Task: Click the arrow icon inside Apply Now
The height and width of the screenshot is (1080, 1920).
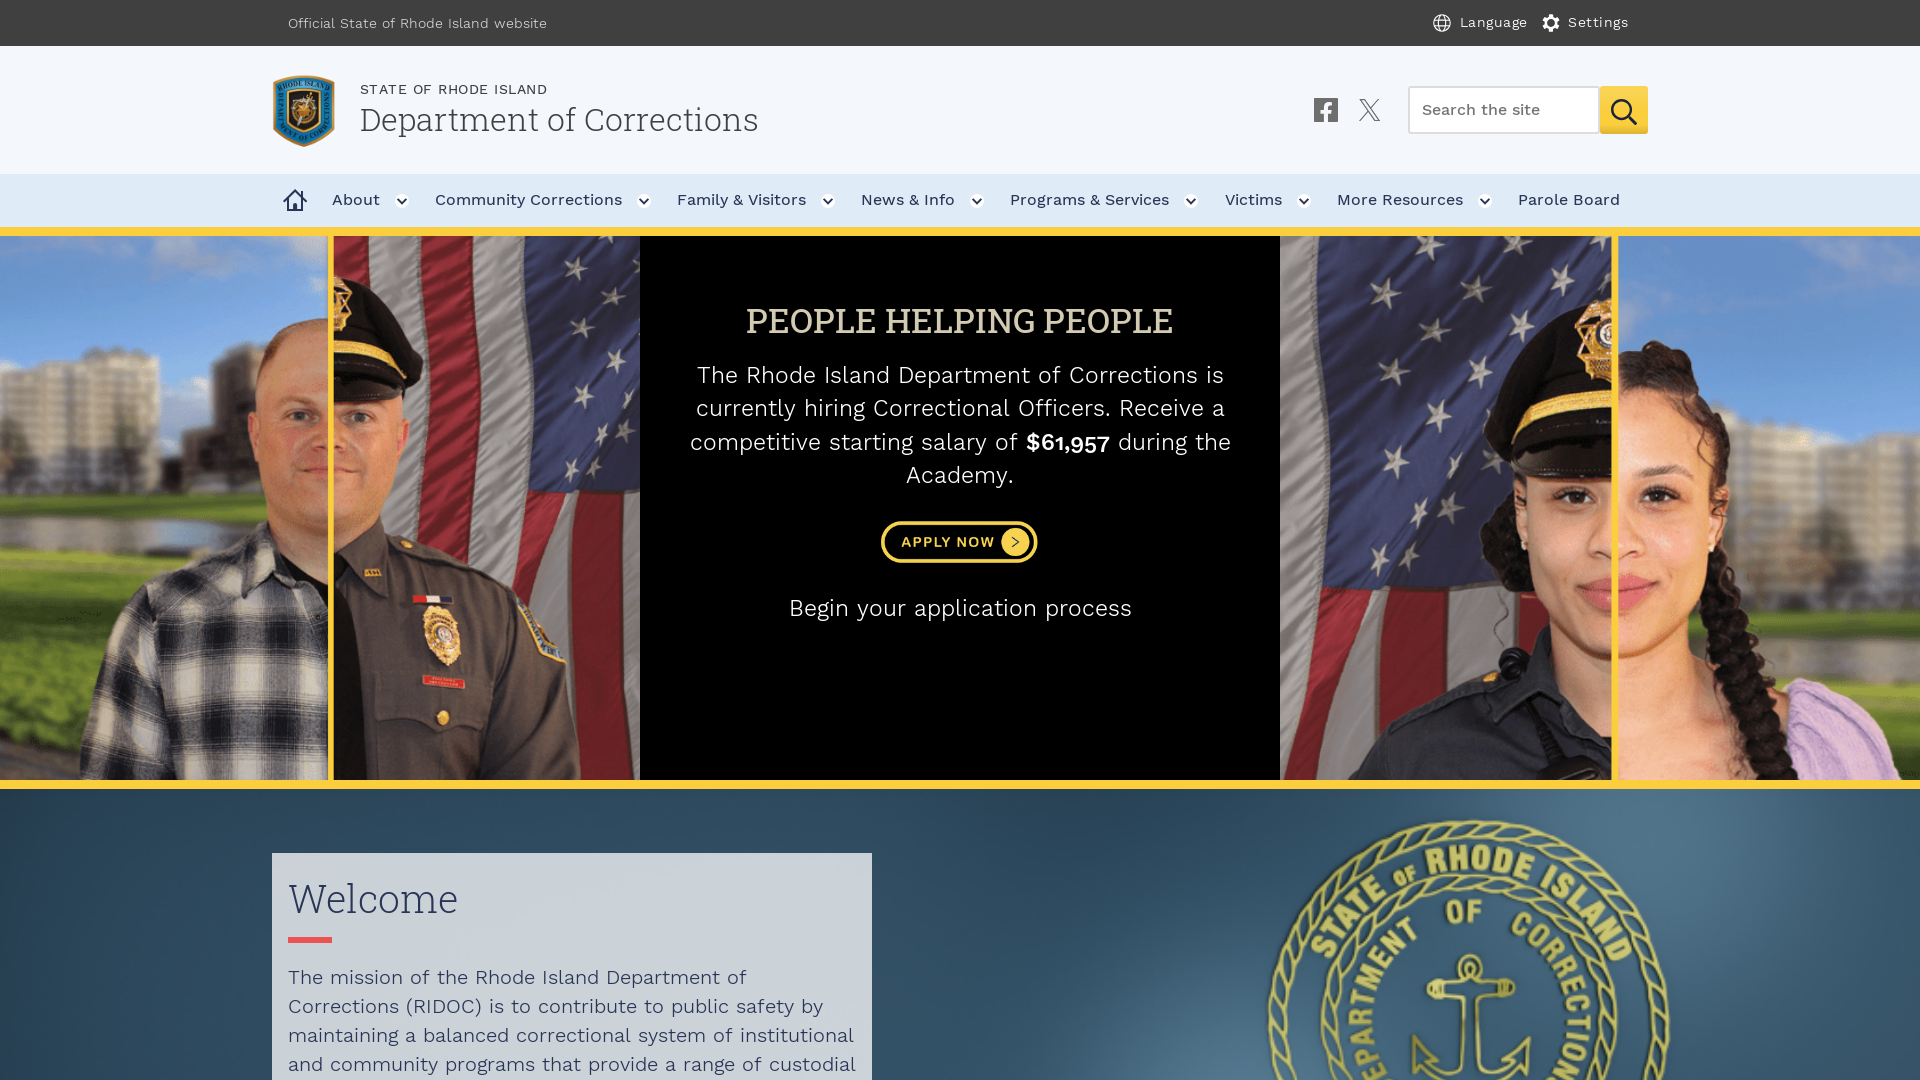Action: pyautogui.click(x=1015, y=542)
